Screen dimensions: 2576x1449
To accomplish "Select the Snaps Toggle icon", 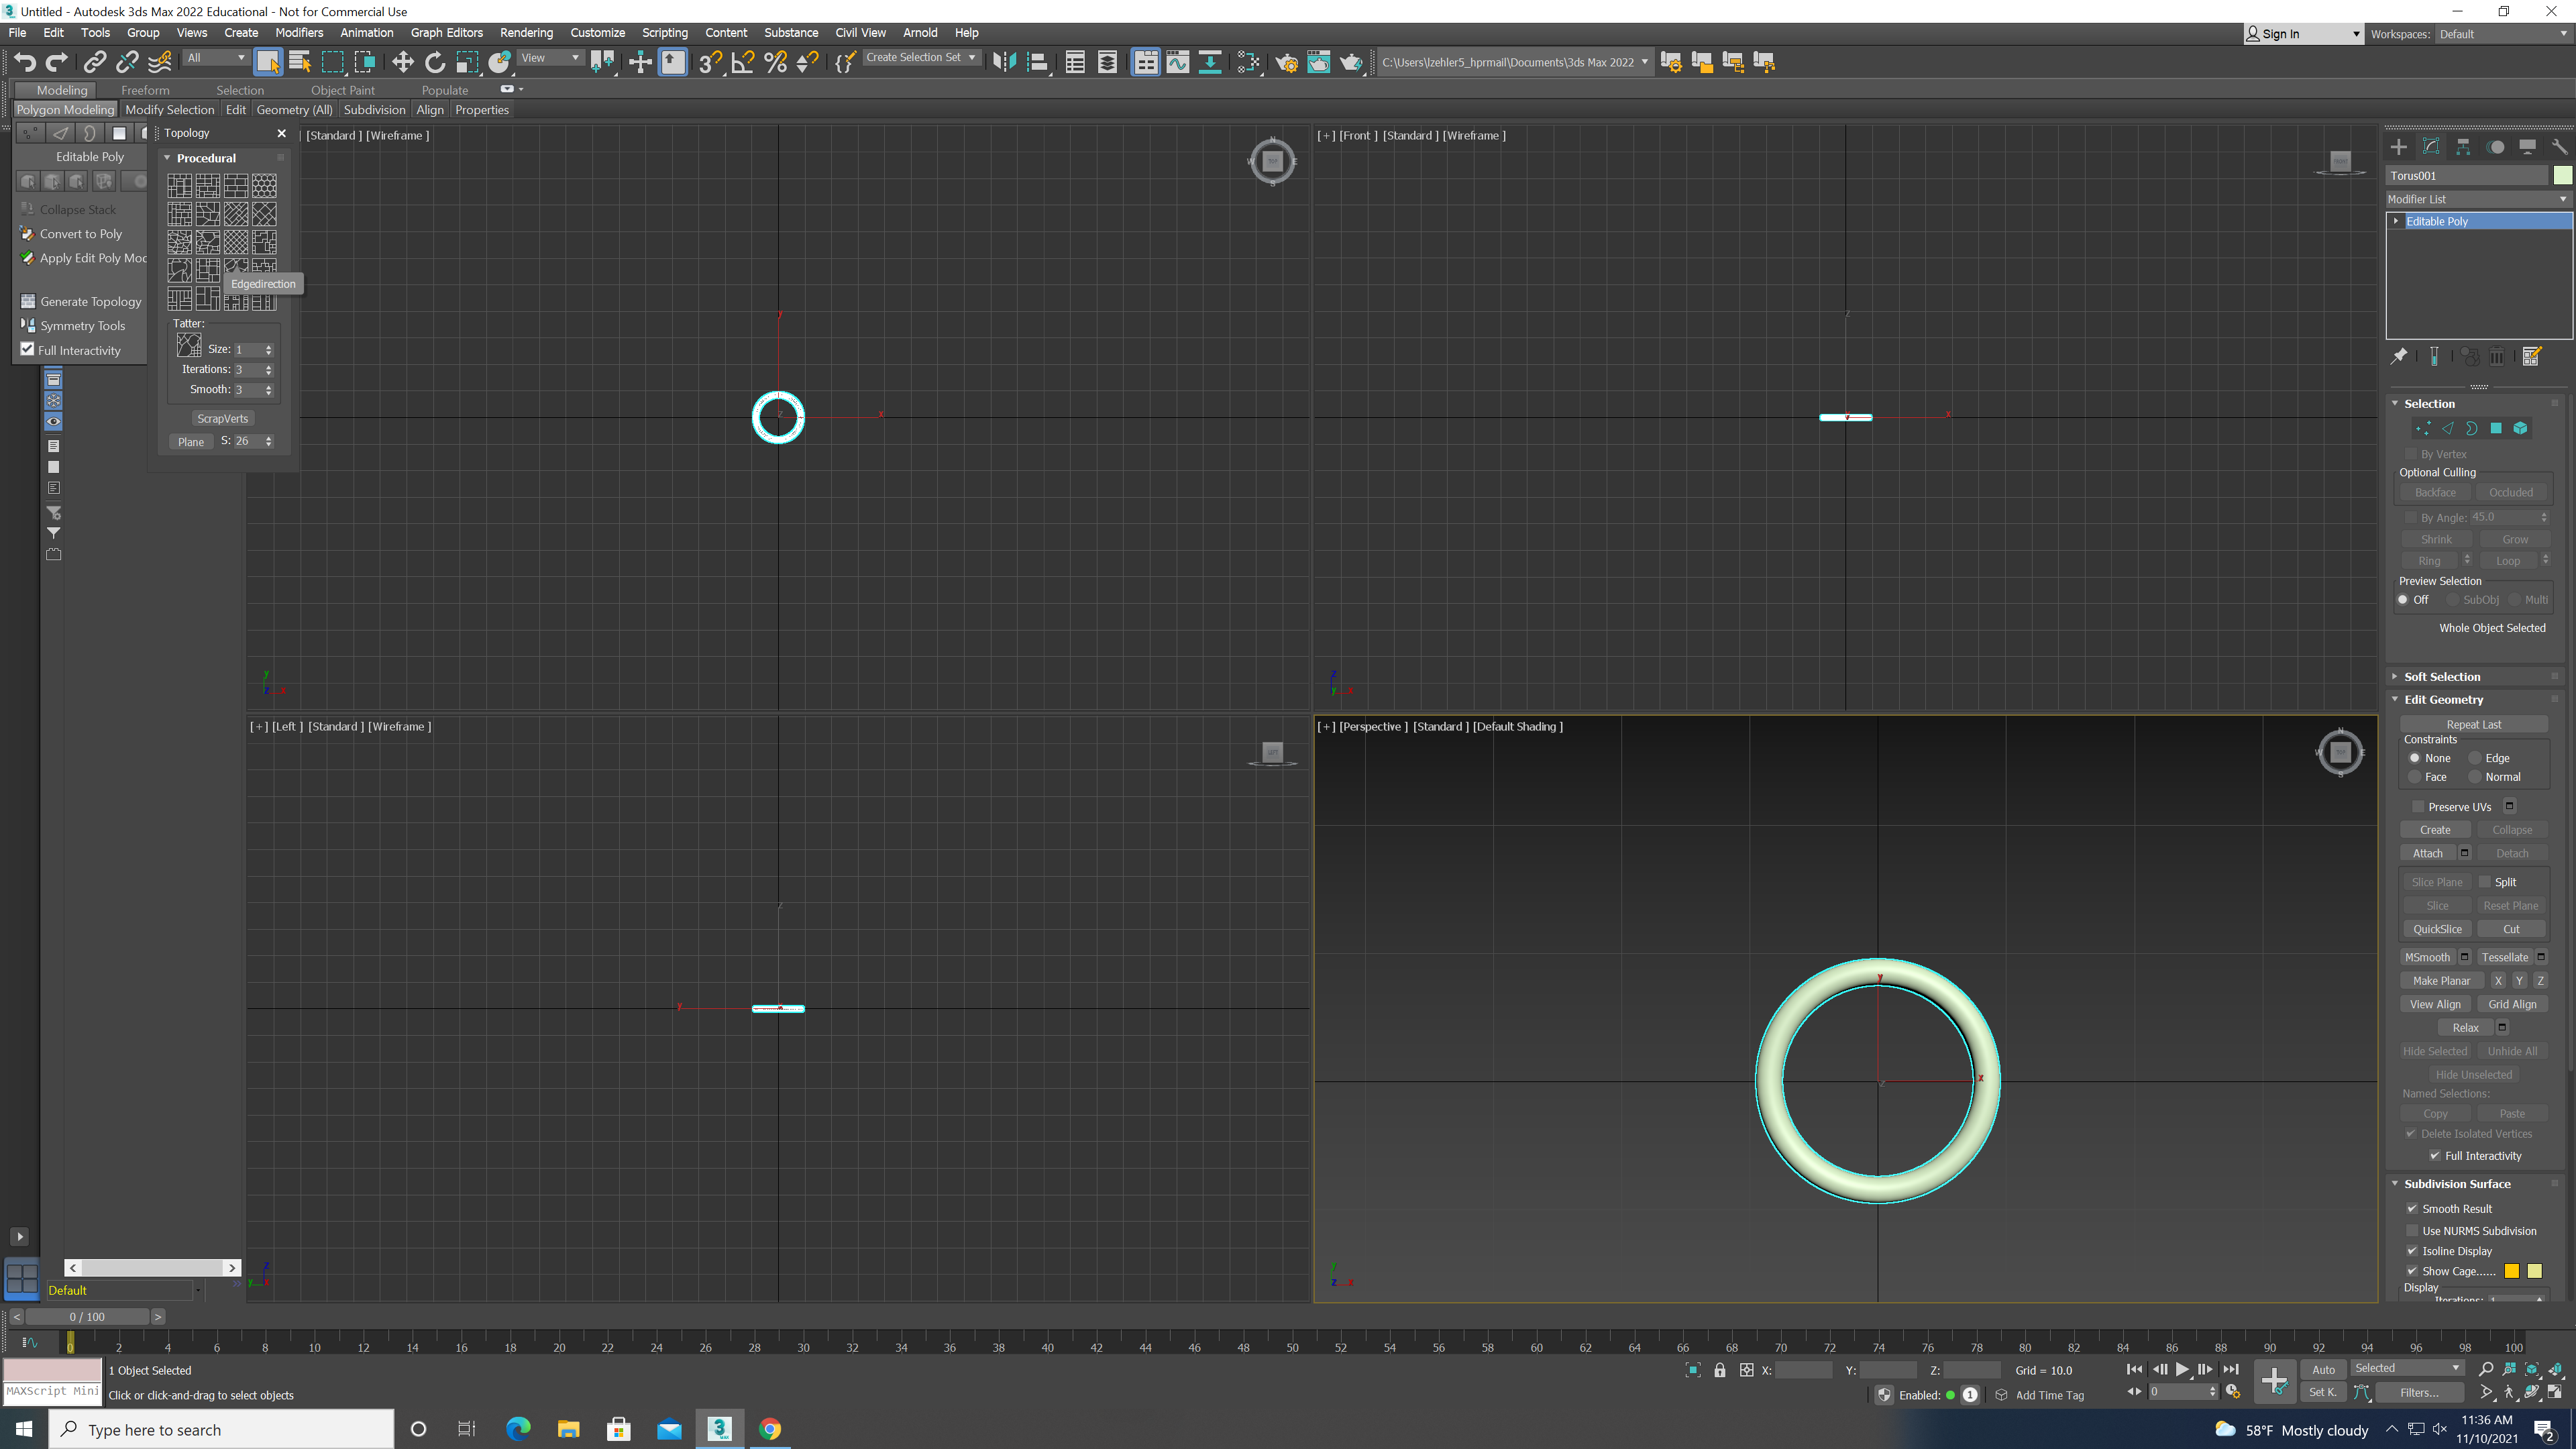I will coord(710,62).
